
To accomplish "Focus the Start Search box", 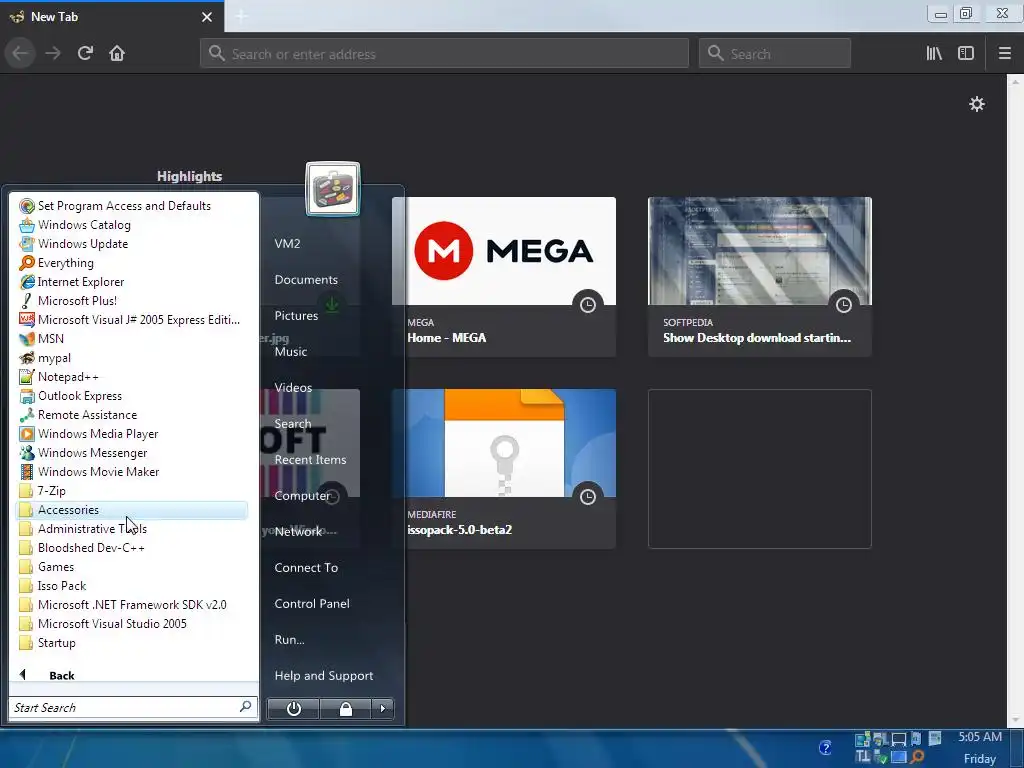I will click(133, 707).
